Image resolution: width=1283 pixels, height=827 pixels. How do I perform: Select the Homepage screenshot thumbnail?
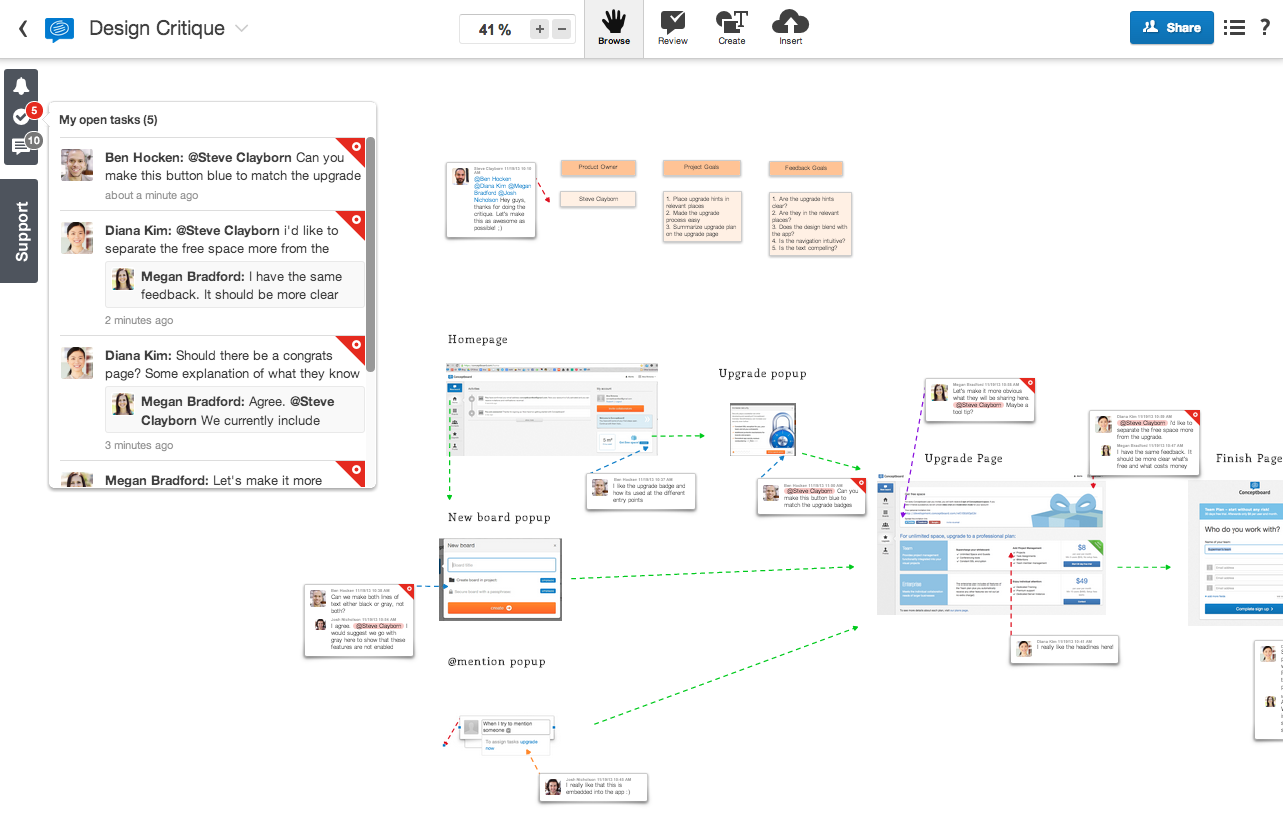tap(552, 409)
